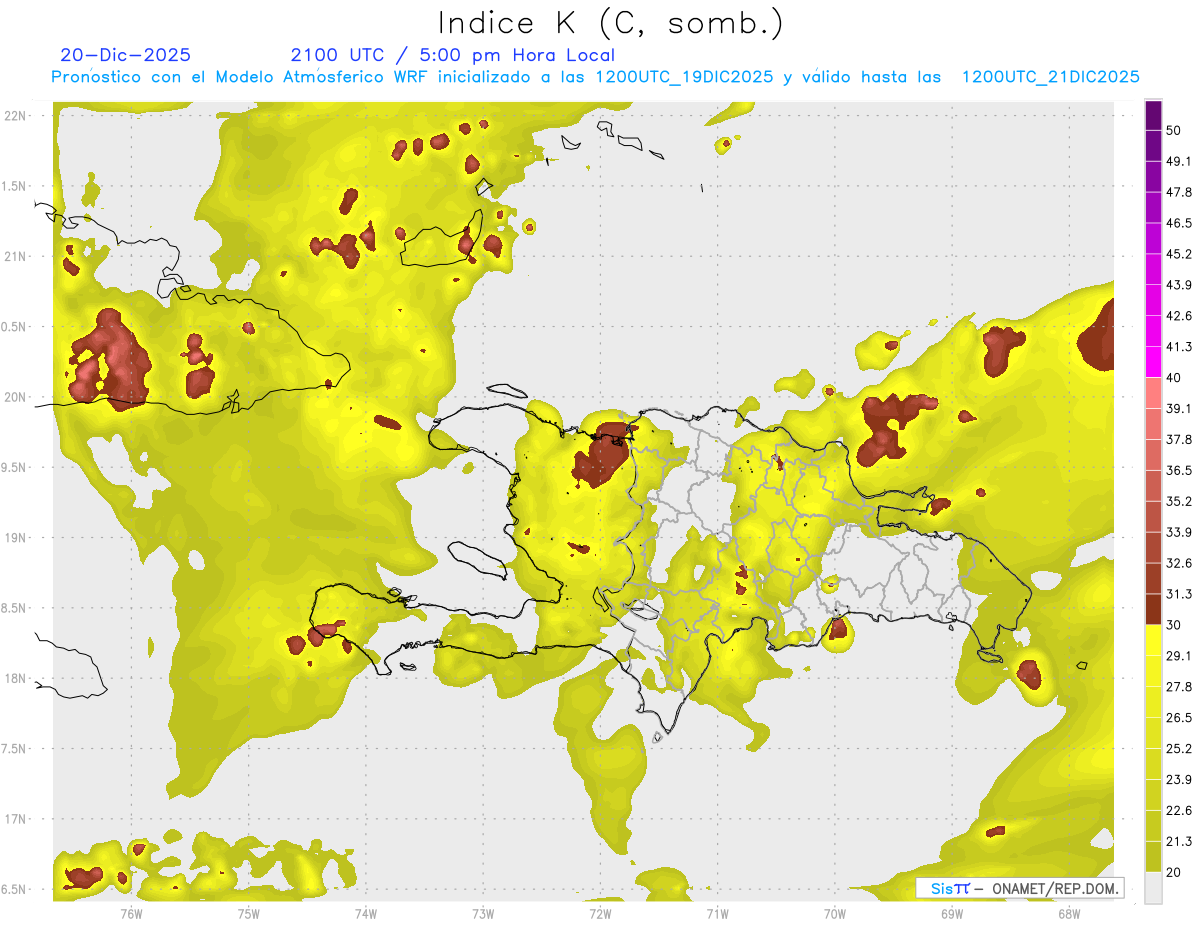Click the colorbar value '21.3'
This screenshot has height=927, width=1200.
coord(1179,843)
